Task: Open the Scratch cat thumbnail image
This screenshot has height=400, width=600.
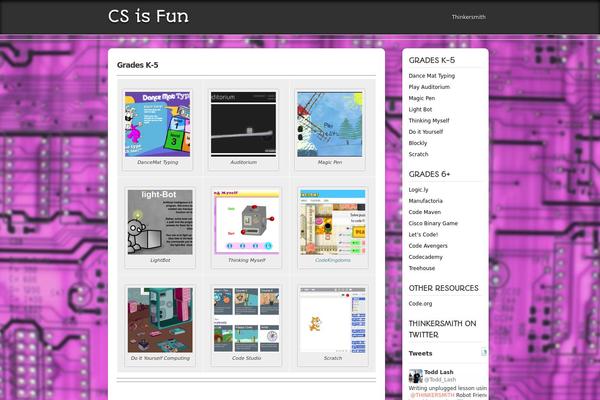Action: pos(333,320)
